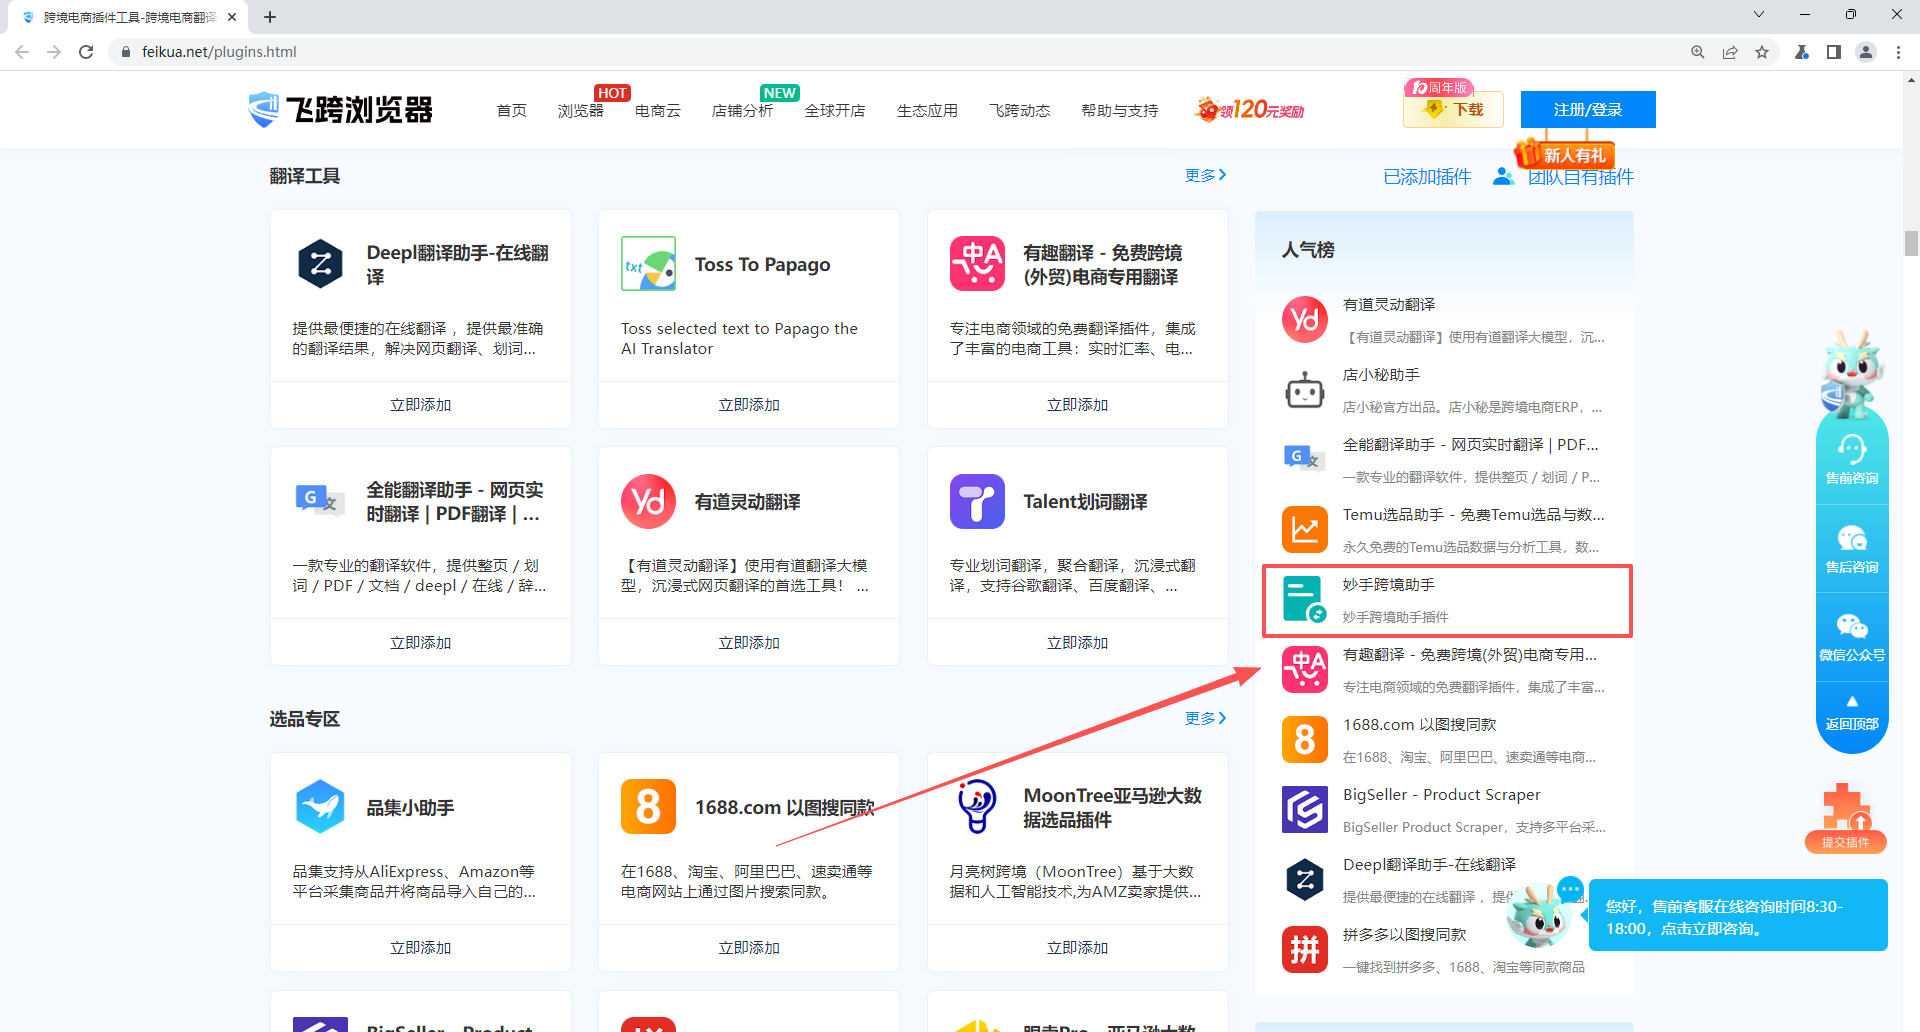This screenshot has height=1032, width=1920.
Task: Click 店小秘助手 robot icon
Action: pos(1305,390)
